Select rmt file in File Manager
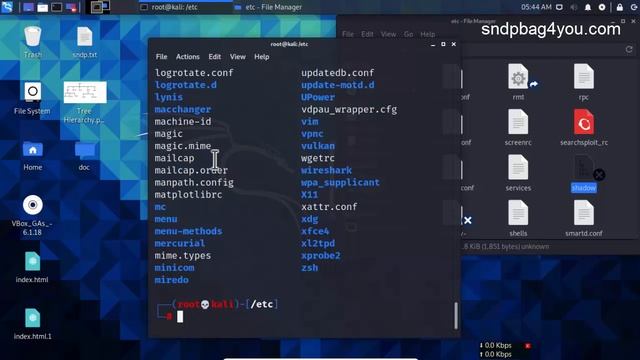This screenshot has height=360, width=640. (518, 82)
